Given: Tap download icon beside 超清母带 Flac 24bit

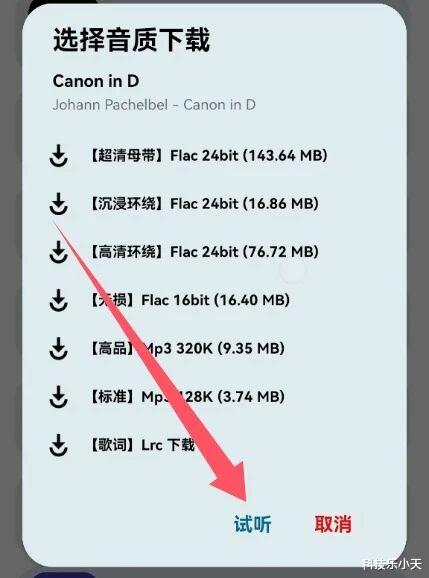Looking at the screenshot, I should coord(58,156).
